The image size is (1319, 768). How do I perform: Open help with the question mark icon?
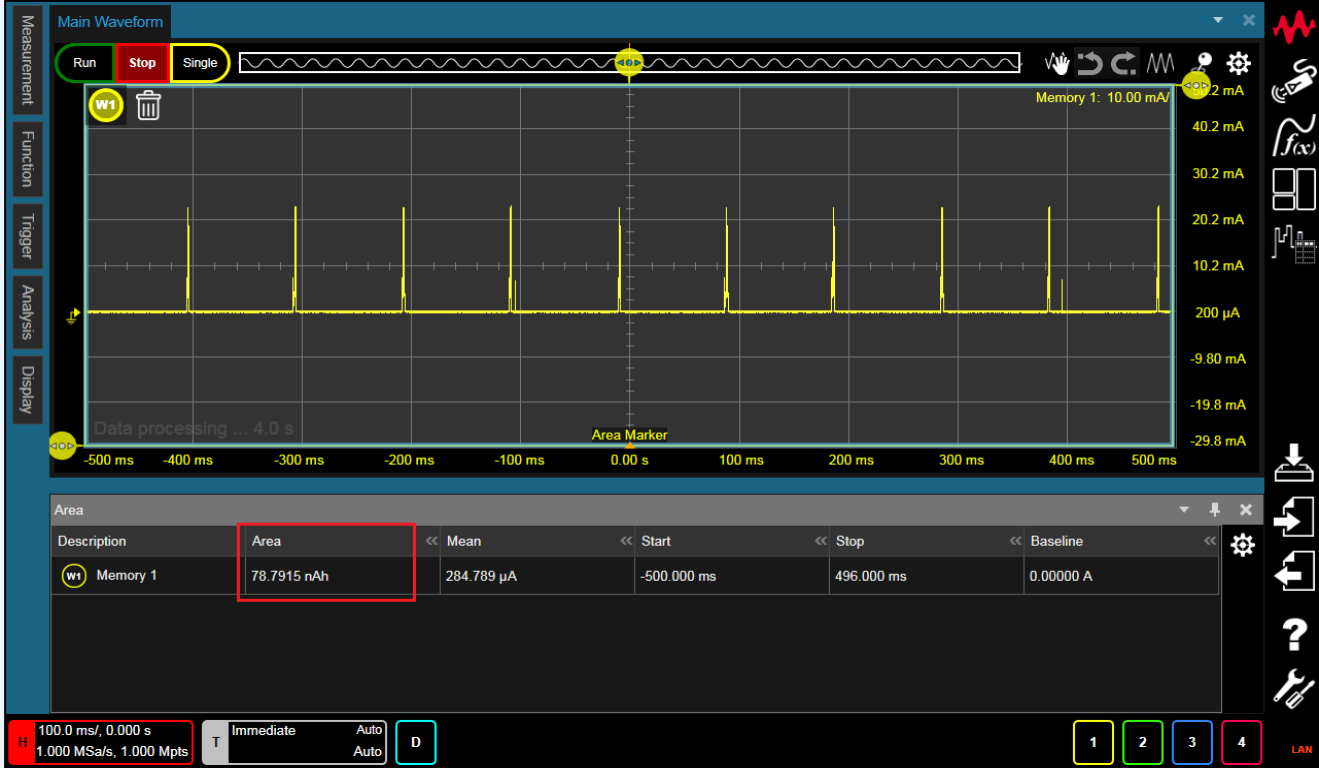1294,633
